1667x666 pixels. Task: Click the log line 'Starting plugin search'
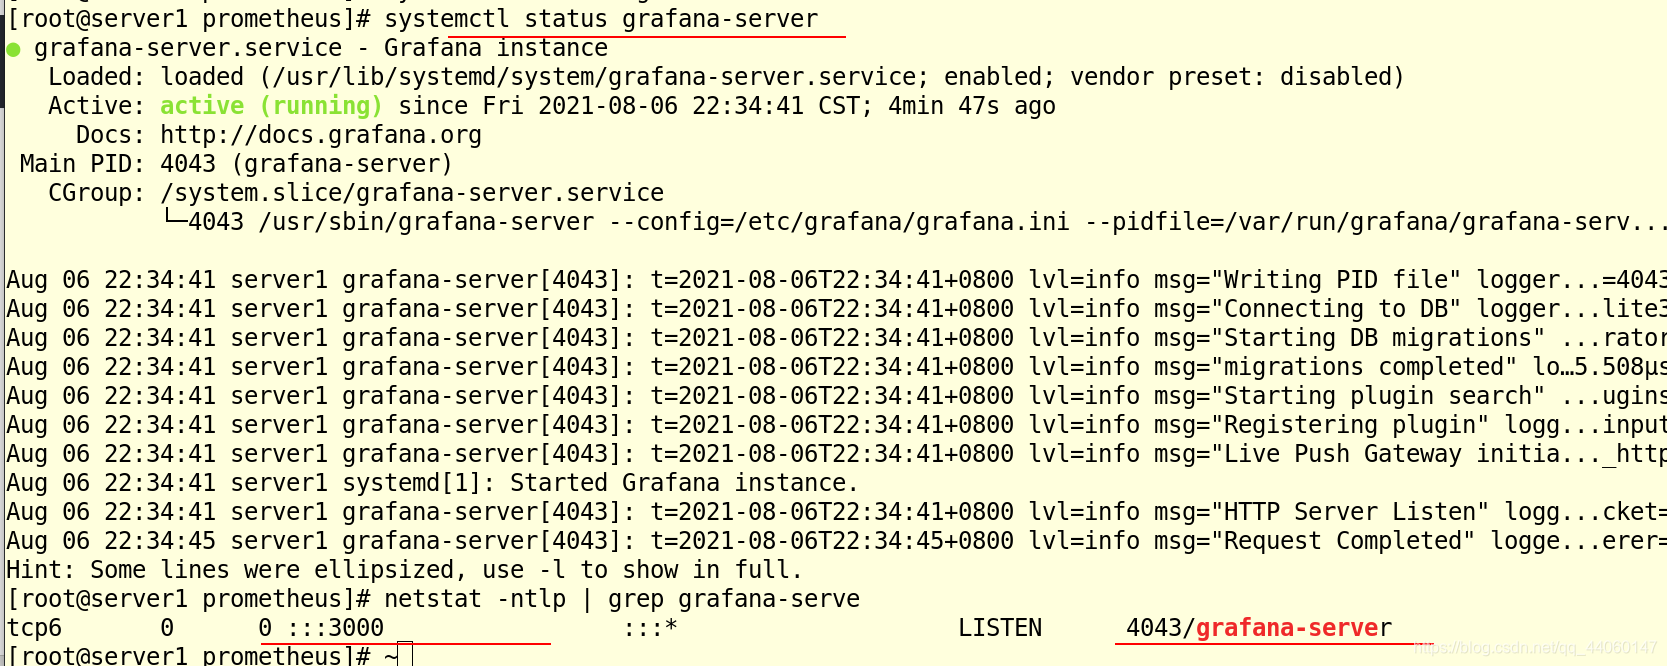pos(836,396)
